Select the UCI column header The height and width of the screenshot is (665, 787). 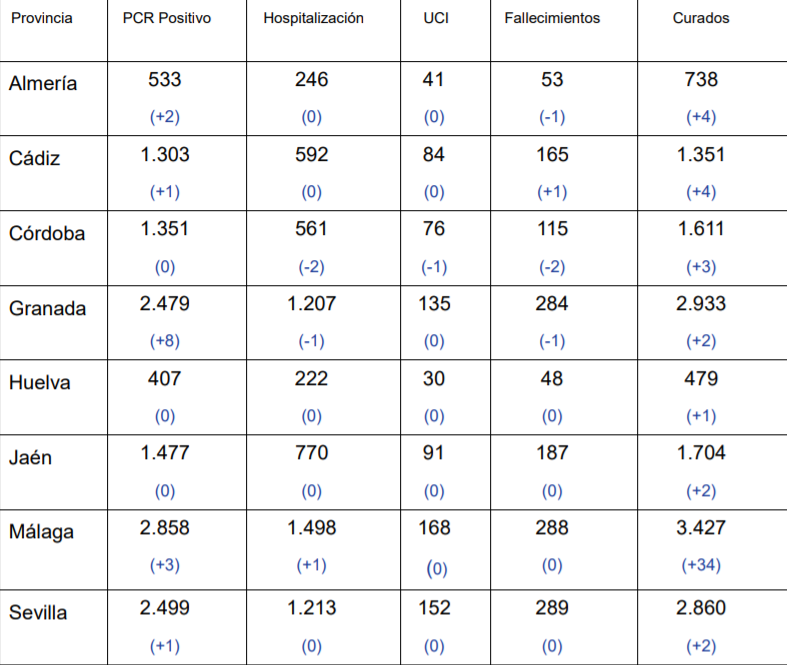pos(434,19)
